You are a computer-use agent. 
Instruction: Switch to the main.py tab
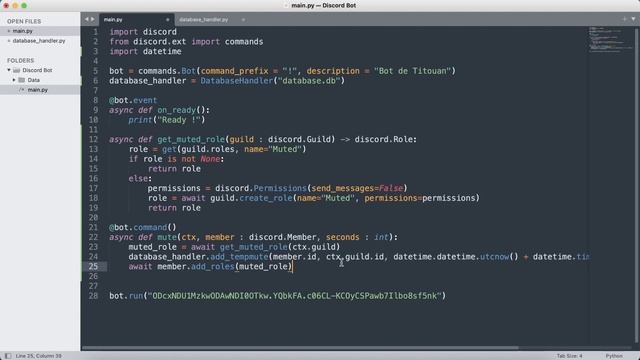[x=136, y=20]
